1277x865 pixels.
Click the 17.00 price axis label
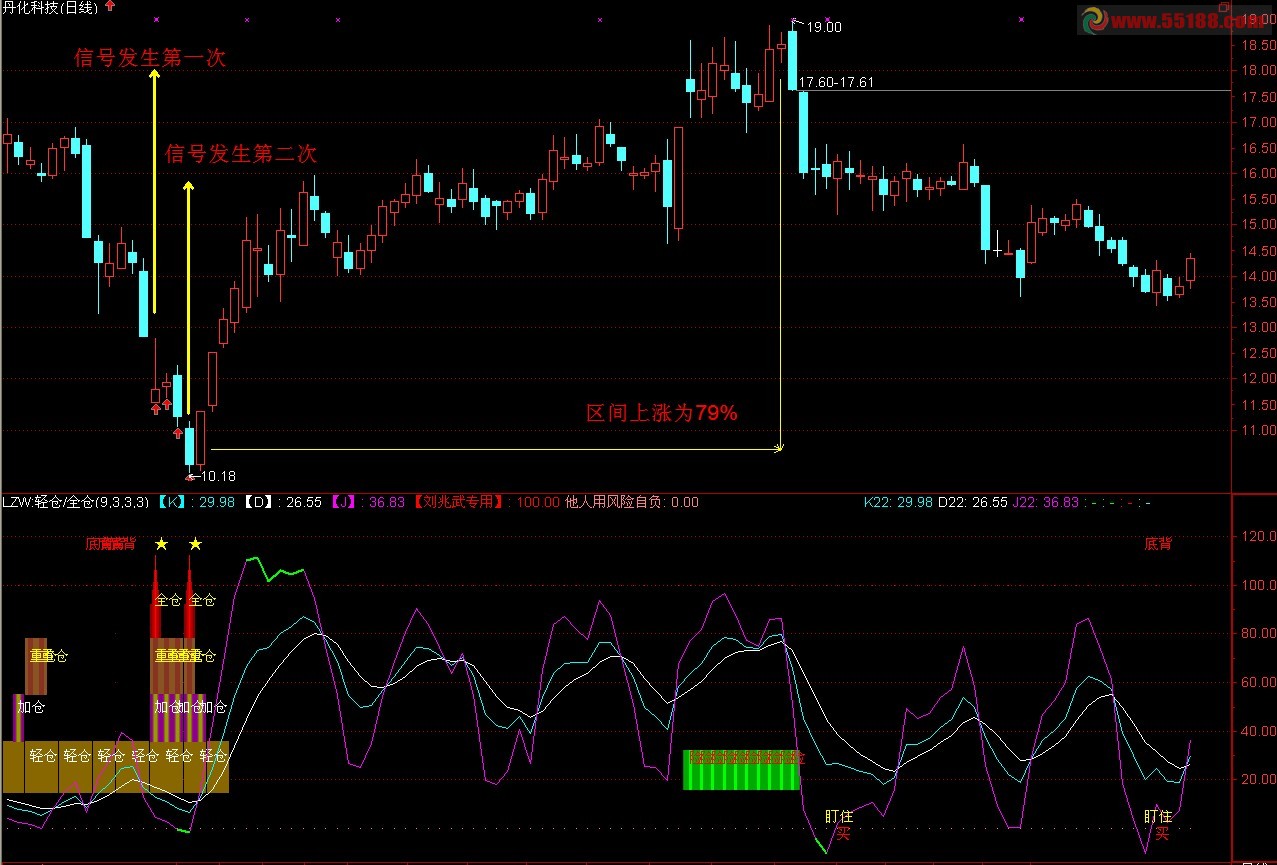pyautogui.click(x=1257, y=122)
